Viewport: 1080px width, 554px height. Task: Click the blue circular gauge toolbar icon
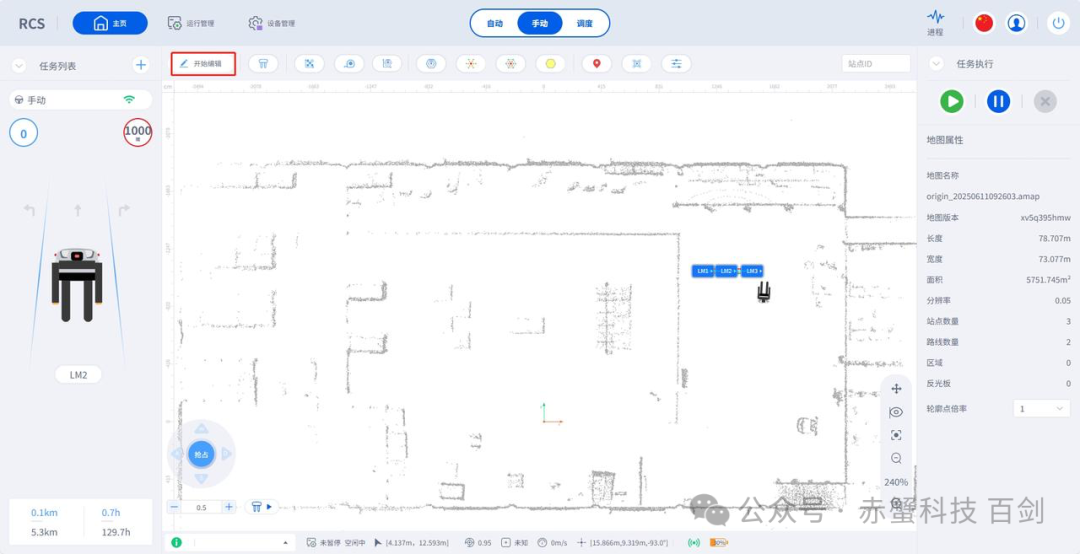[431, 64]
